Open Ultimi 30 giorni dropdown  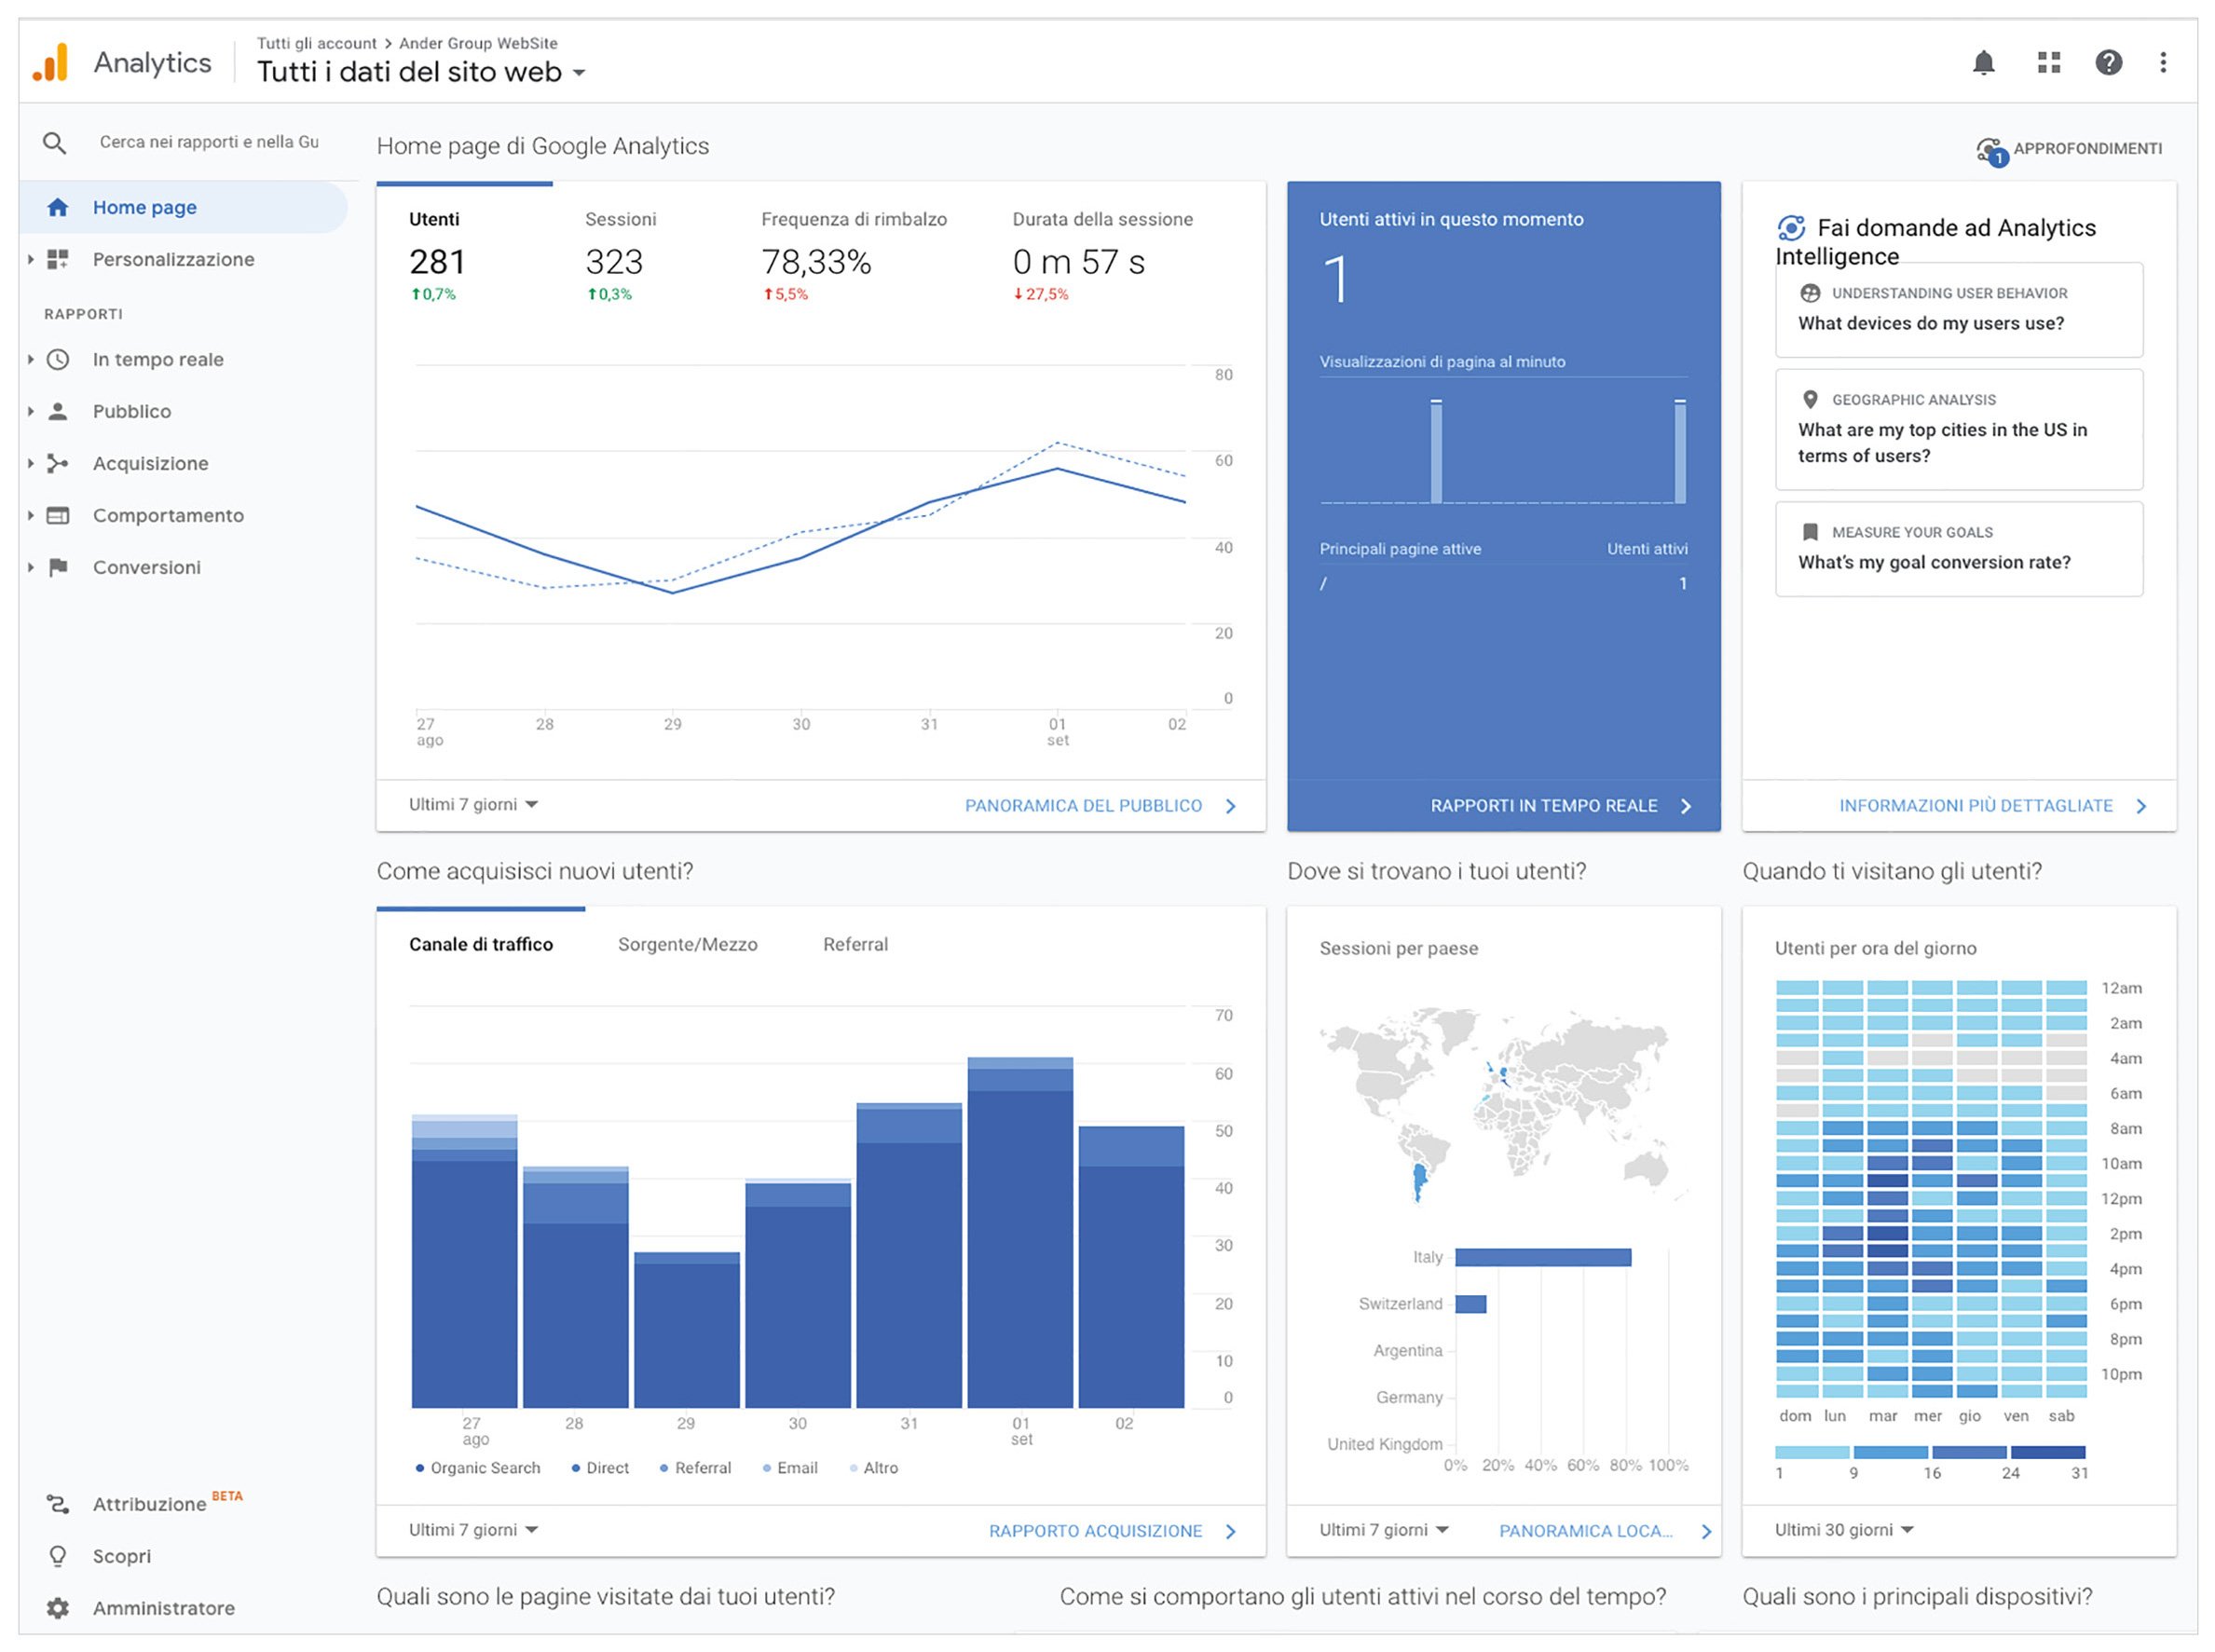click(1843, 1530)
